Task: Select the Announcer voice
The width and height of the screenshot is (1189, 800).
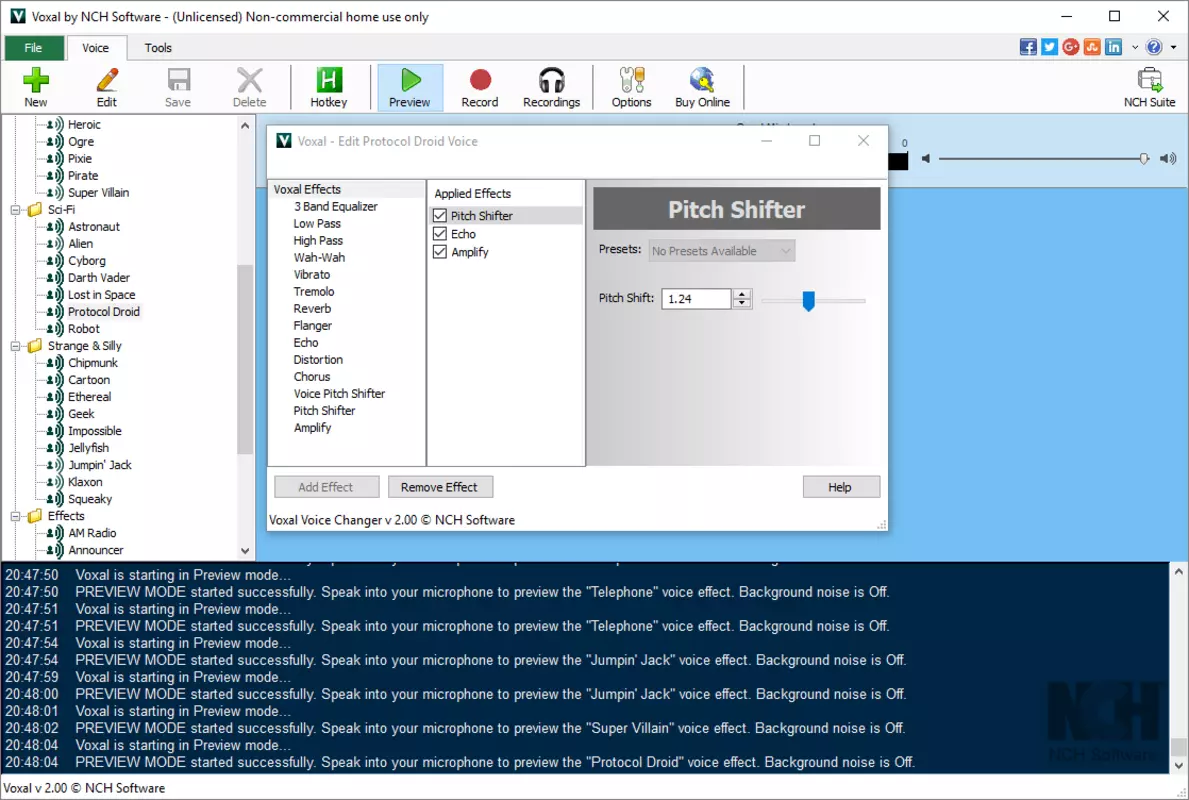Action: [96, 551]
